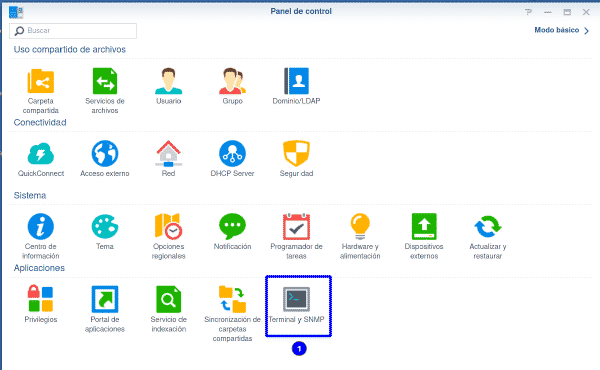
Task: Switch to Modo básico
Action: (561, 30)
